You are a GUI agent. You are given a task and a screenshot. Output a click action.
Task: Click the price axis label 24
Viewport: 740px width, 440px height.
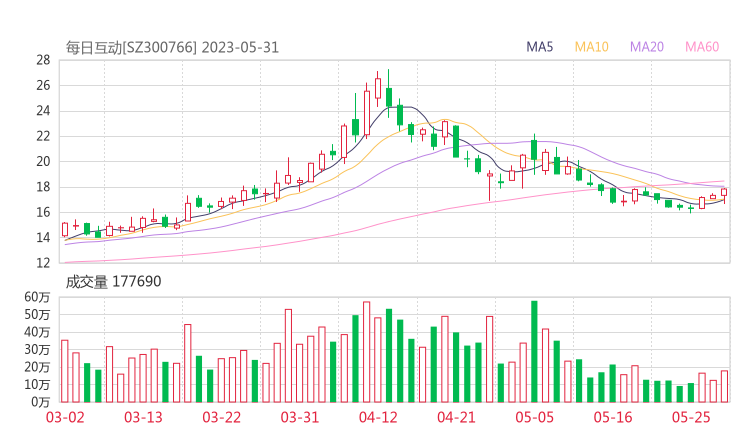pyautogui.click(x=43, y=111)
